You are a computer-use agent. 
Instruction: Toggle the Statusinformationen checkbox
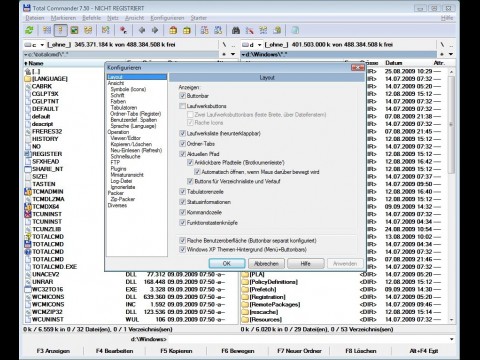tap(182, 202)
